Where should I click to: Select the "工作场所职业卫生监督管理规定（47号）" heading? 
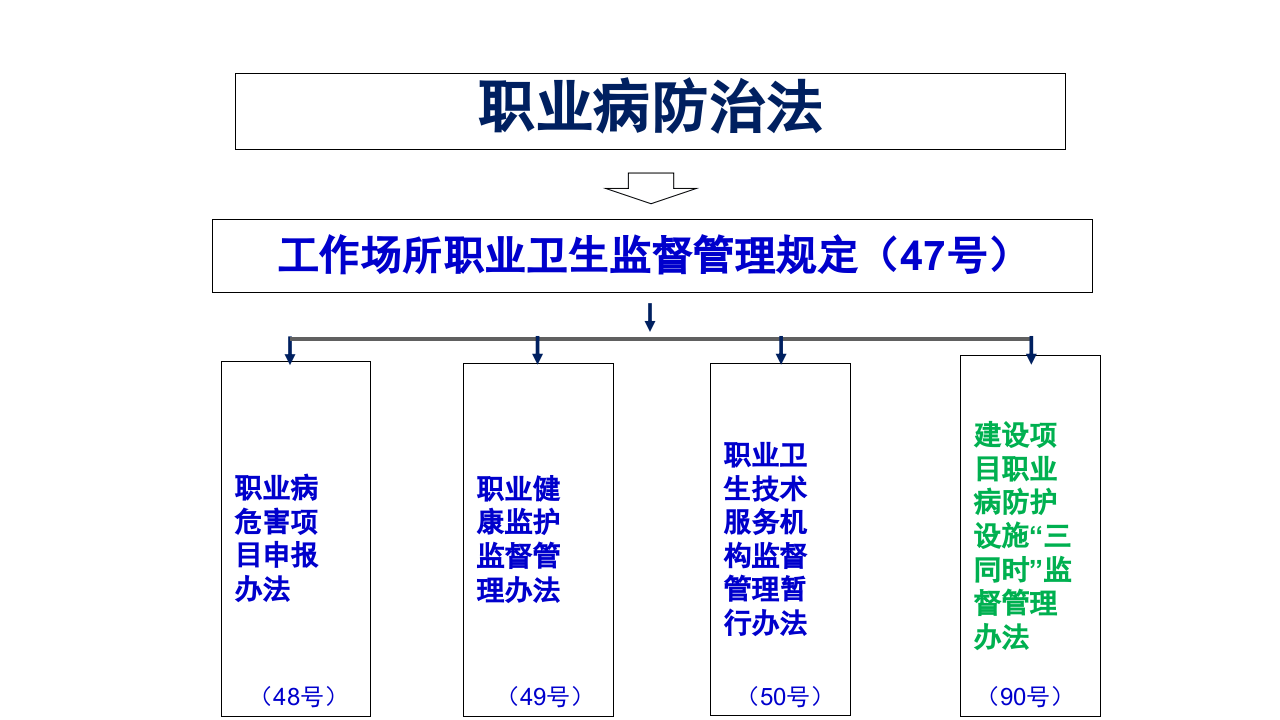(x=651, y=256)
